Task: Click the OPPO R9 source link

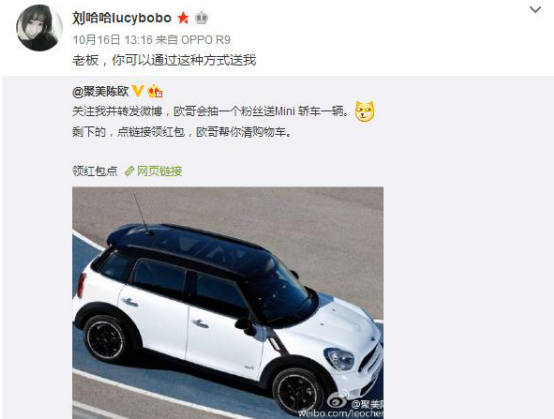Action: (206, 40)
